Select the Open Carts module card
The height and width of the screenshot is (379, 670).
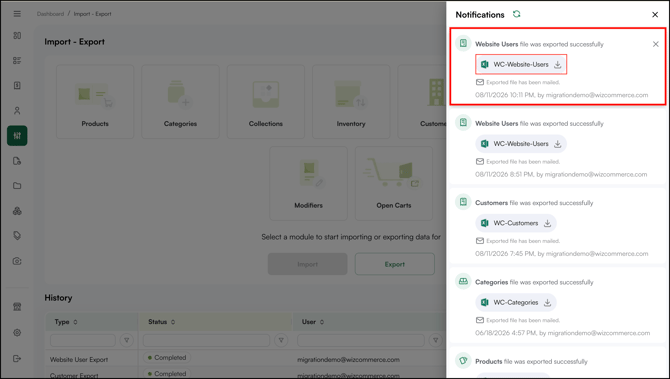(394, 183)
